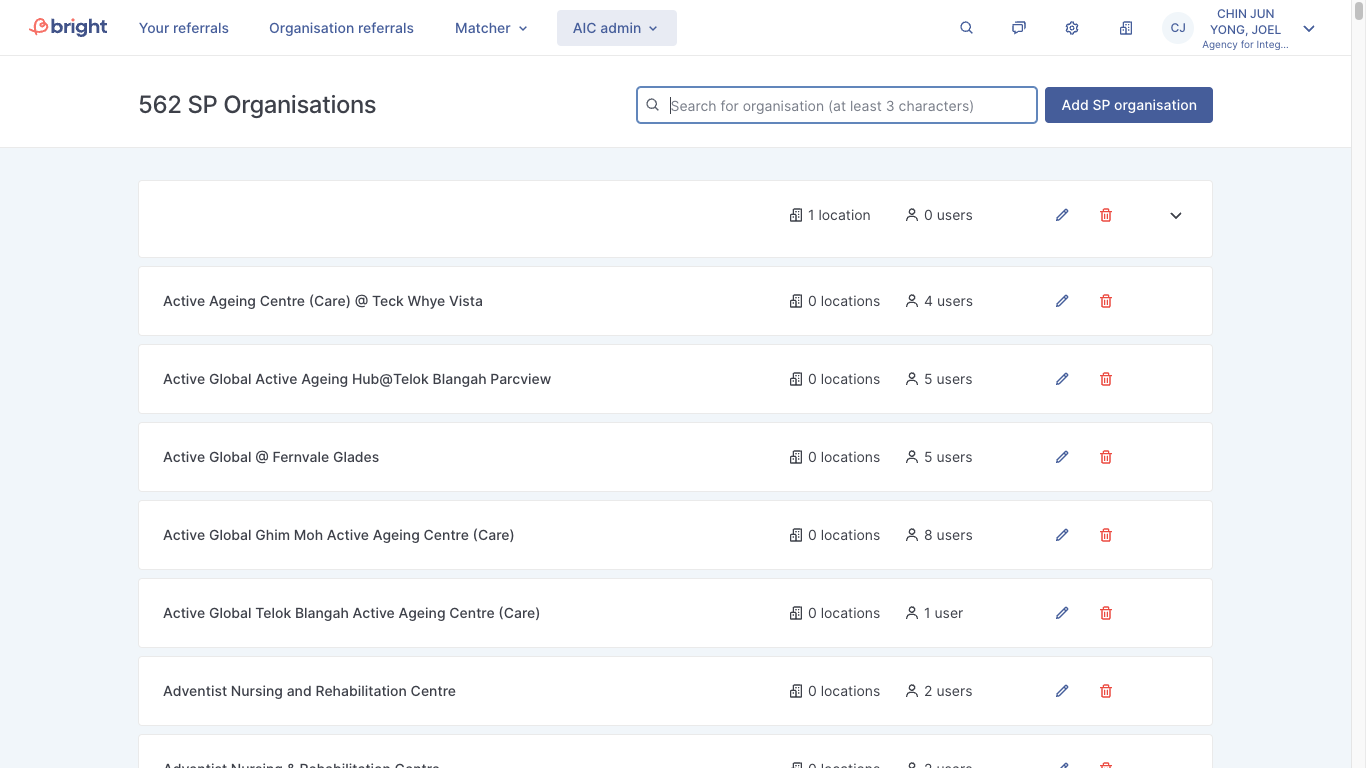Delete Active Ageing Centre (Care) @ Teck Whye Vista
The width and height of the screenshot is (1366, 768).
click(1106, 301)
